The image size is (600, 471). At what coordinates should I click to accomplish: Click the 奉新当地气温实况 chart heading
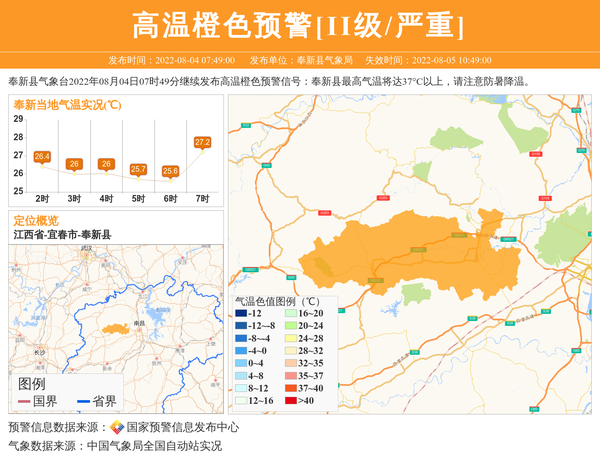tap(67, 105)
